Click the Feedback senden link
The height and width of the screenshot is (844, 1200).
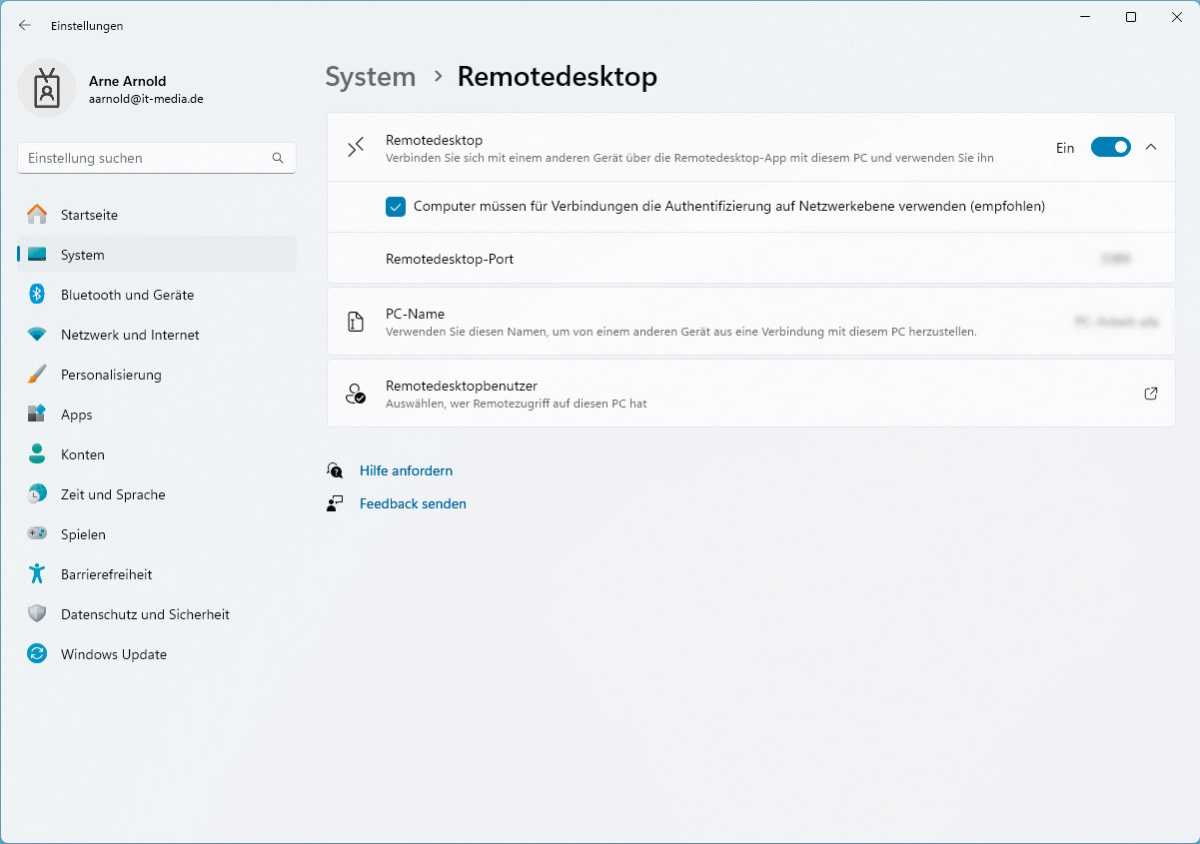(412, 503)
